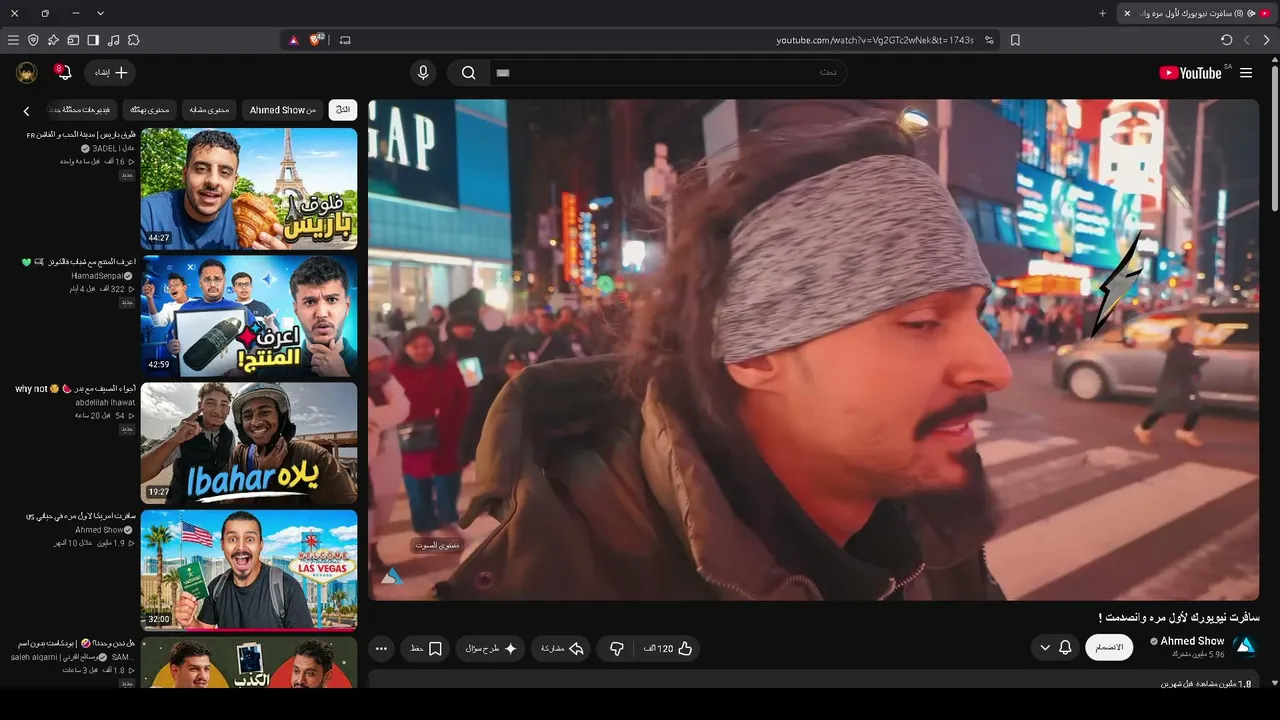Open the اعرف المنتج video thumbnail
1280x720 pixels.
point(249,316)
